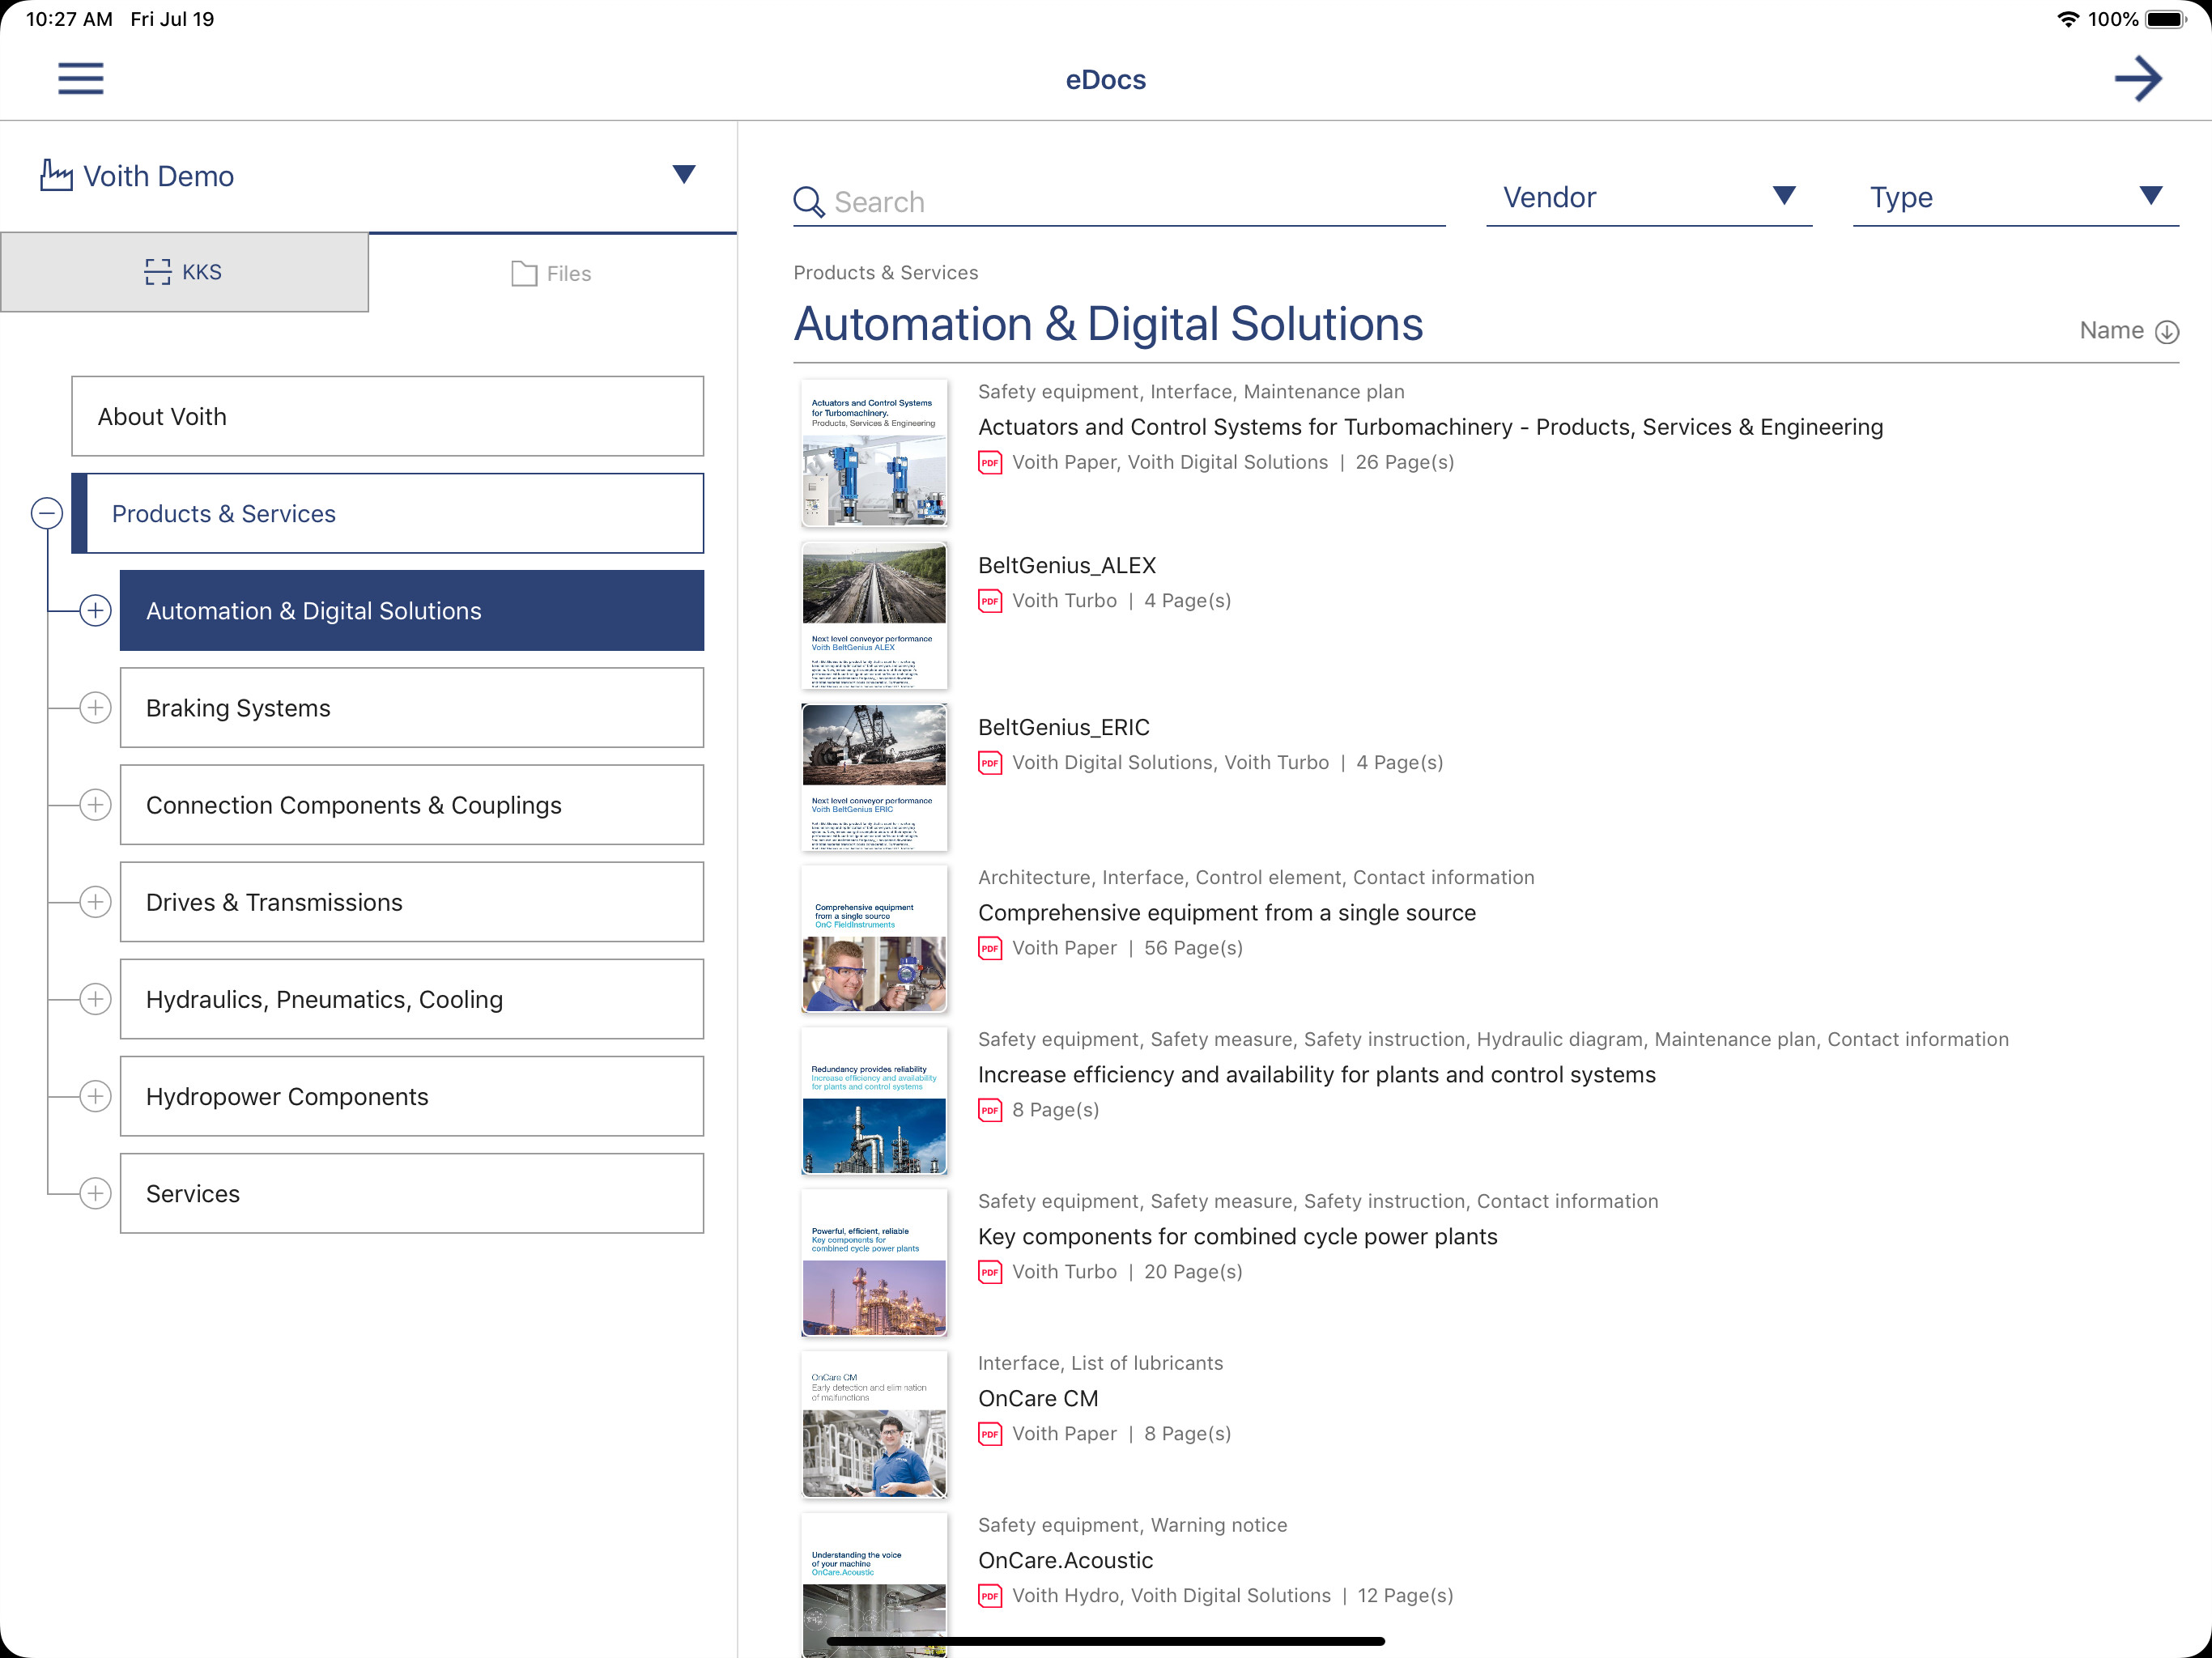Click Products & Services breadcrumb
The width and height of the screenshot is (2212, 1658).
coord(885,272)
